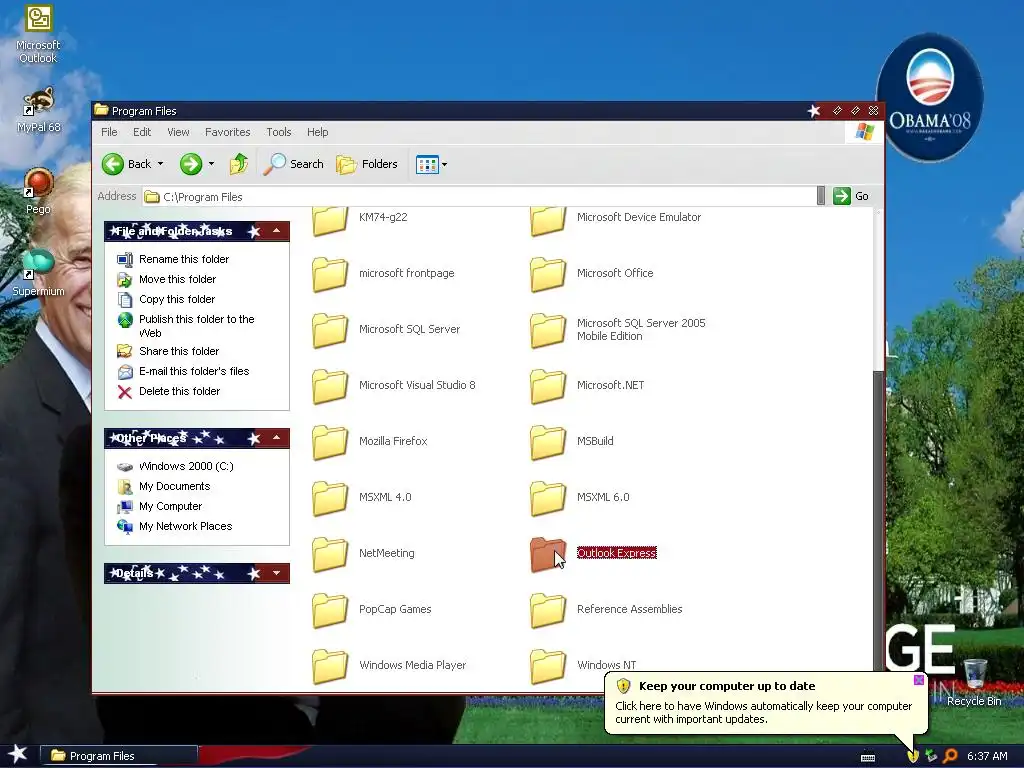The height and width of the screenshot is (768, 1024).
Task: Open the Views dropdown arrow
Action: pyautogui.click(x=445, y=165)
